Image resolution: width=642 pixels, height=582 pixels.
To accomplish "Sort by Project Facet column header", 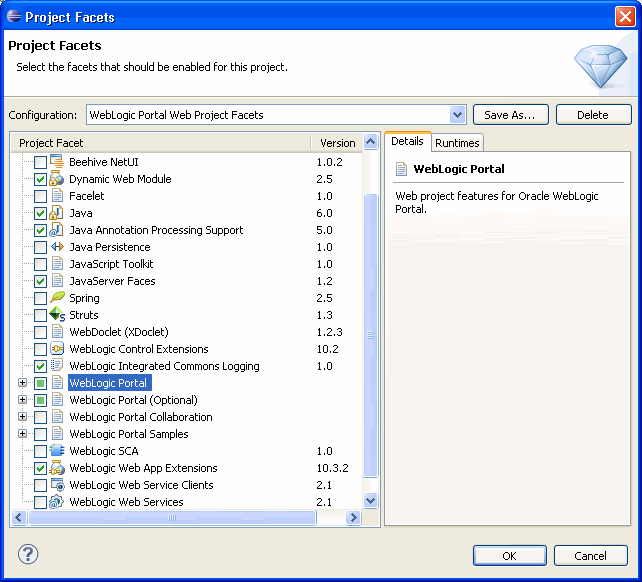I will coord(161,143).
